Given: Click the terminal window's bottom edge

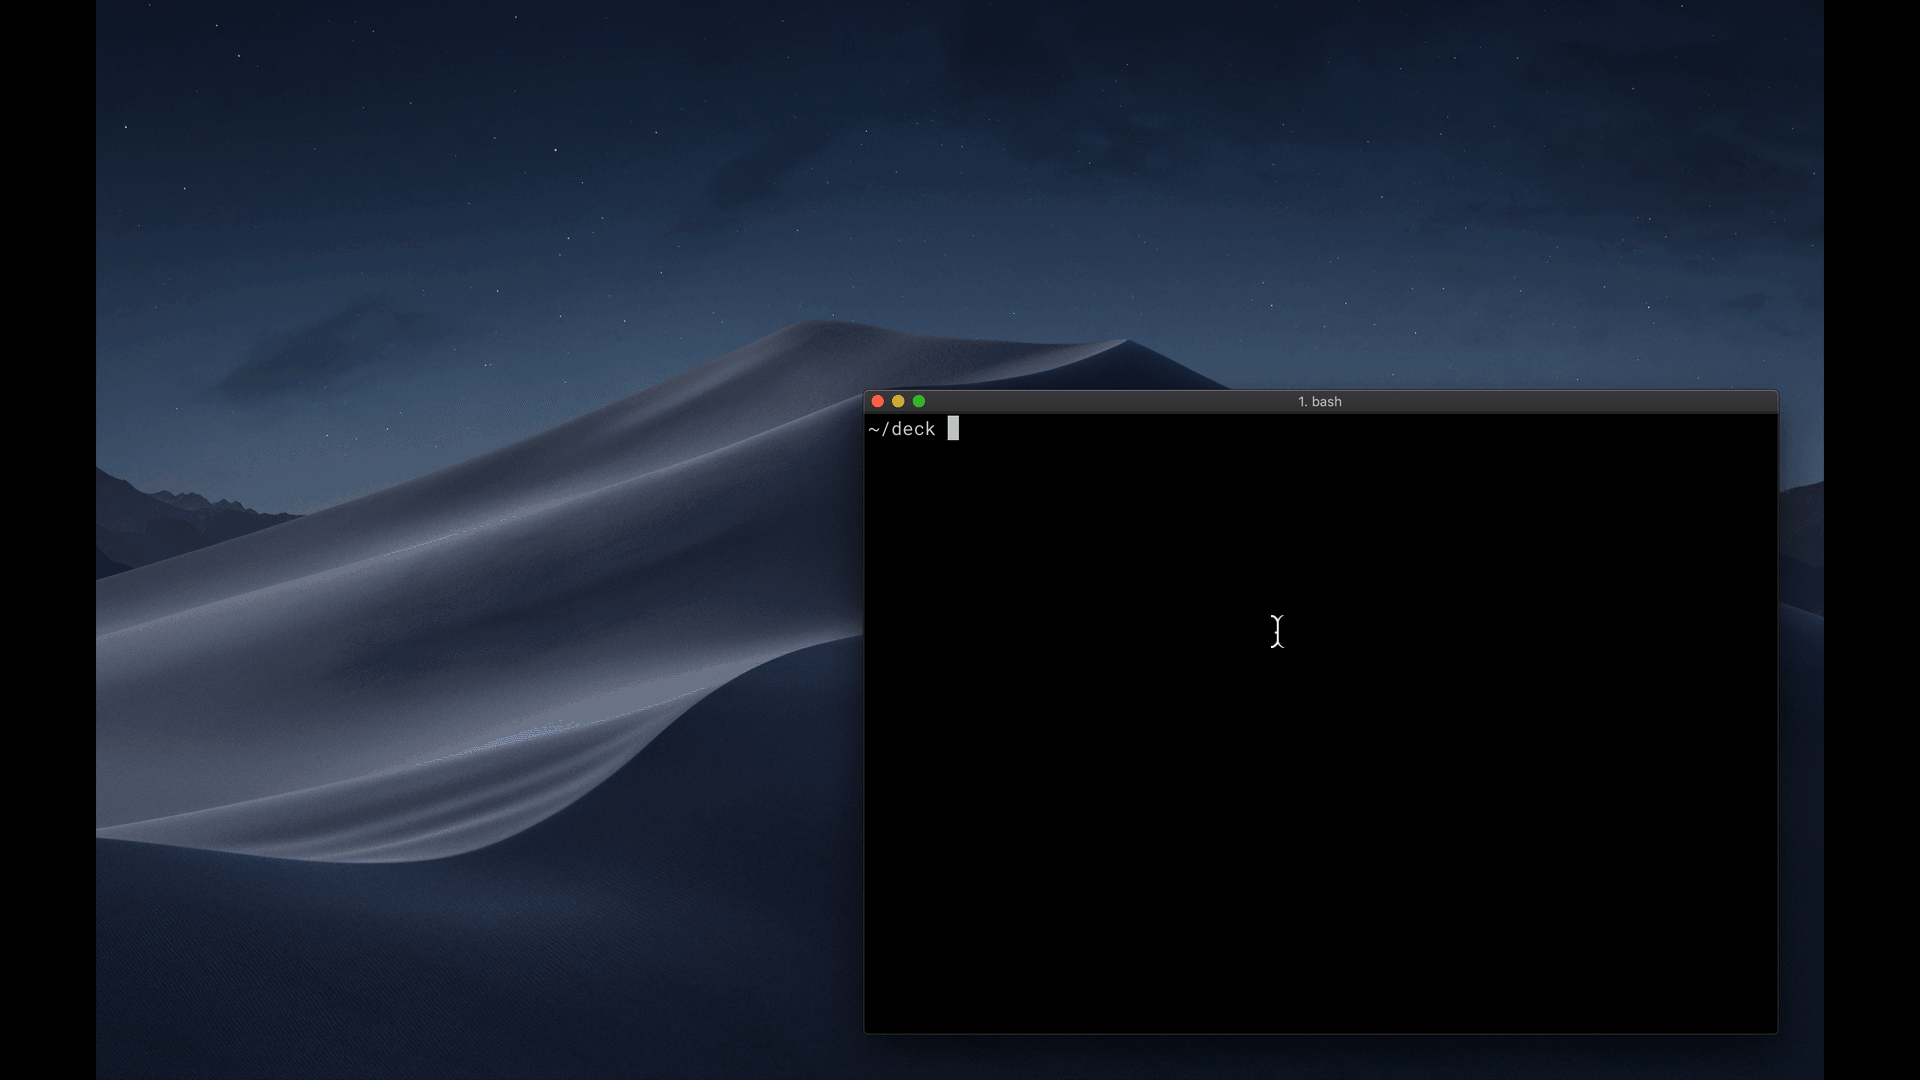Looking at the screenshot, I should pos(1320,1033).
